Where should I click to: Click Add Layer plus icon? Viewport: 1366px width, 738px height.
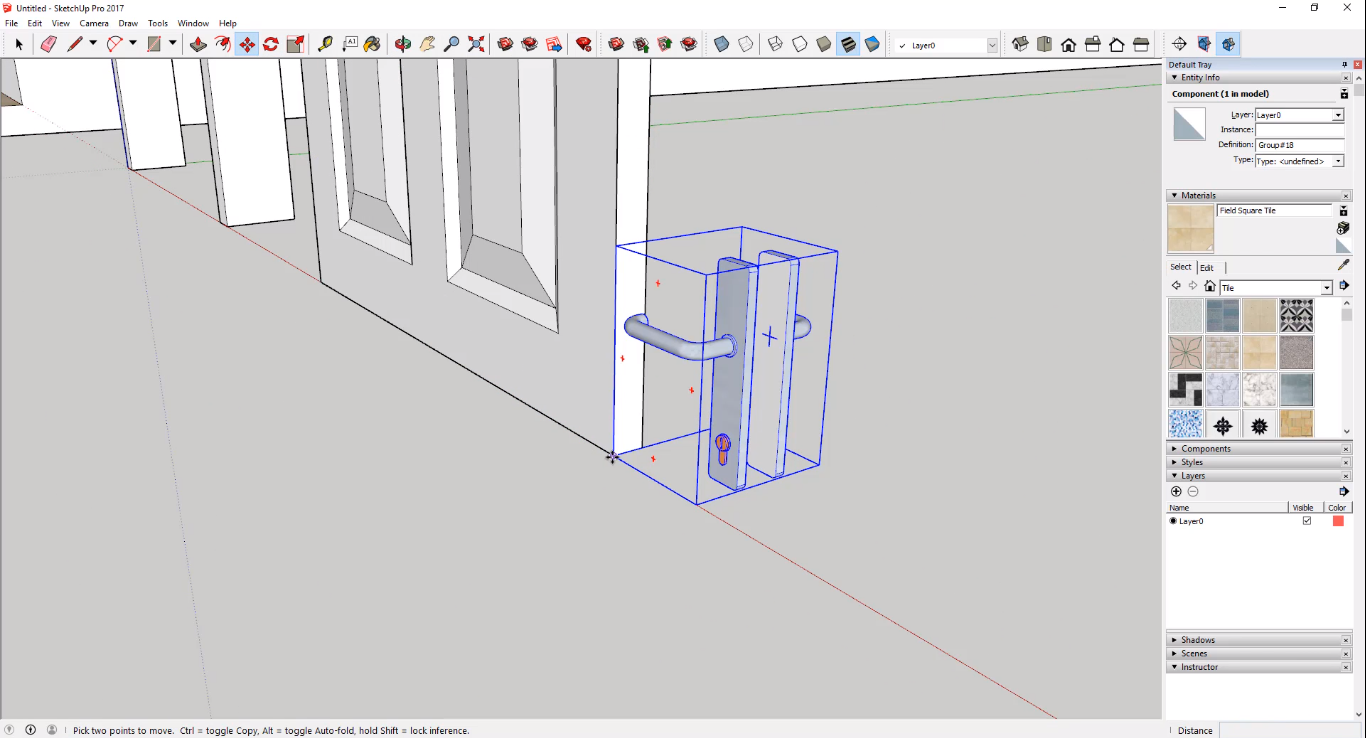(x=1176, y=491)
